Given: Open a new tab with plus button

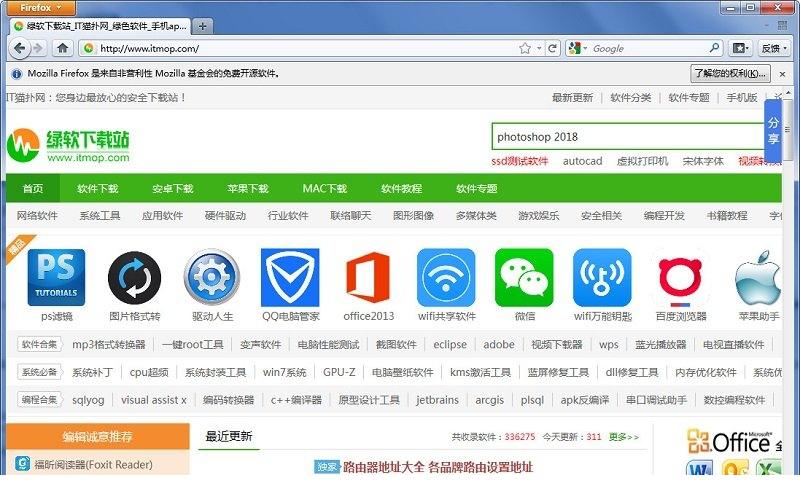Looking at the screenshot, I should click(x=203, y=26).
